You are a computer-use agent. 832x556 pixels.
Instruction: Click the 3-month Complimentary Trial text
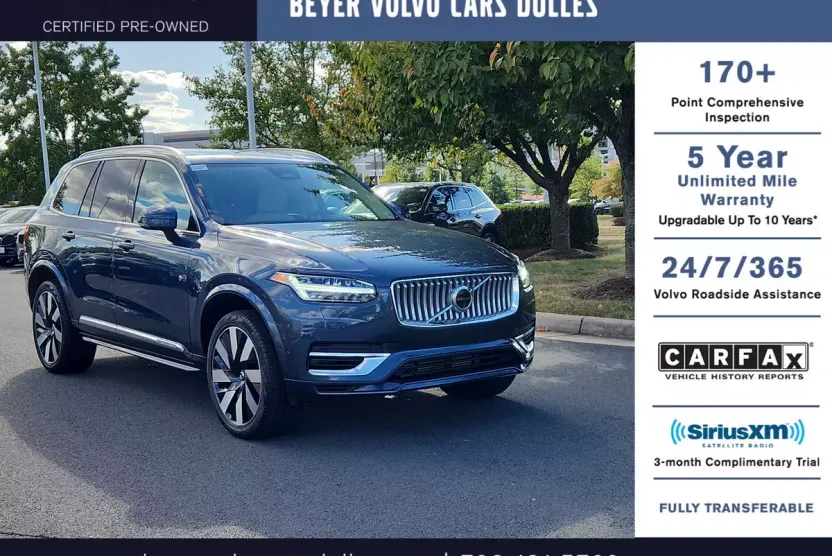(736, 462)
